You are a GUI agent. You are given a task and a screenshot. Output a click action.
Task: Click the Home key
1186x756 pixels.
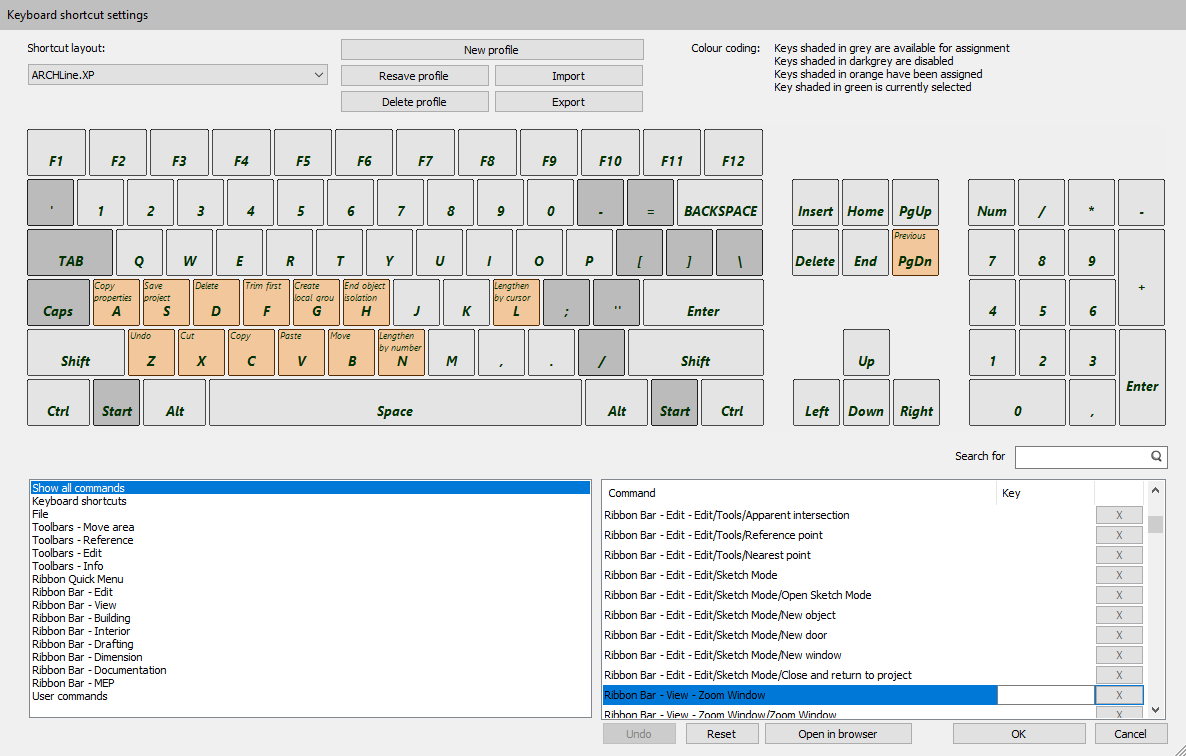pos(865,203)
